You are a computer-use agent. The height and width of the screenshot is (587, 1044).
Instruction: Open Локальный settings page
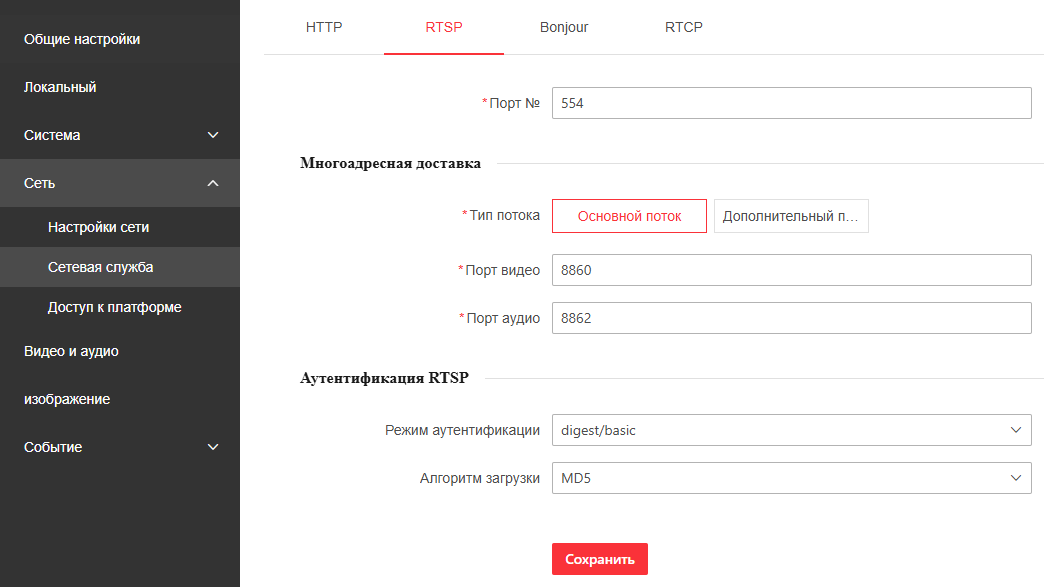(x=60, y=87)
